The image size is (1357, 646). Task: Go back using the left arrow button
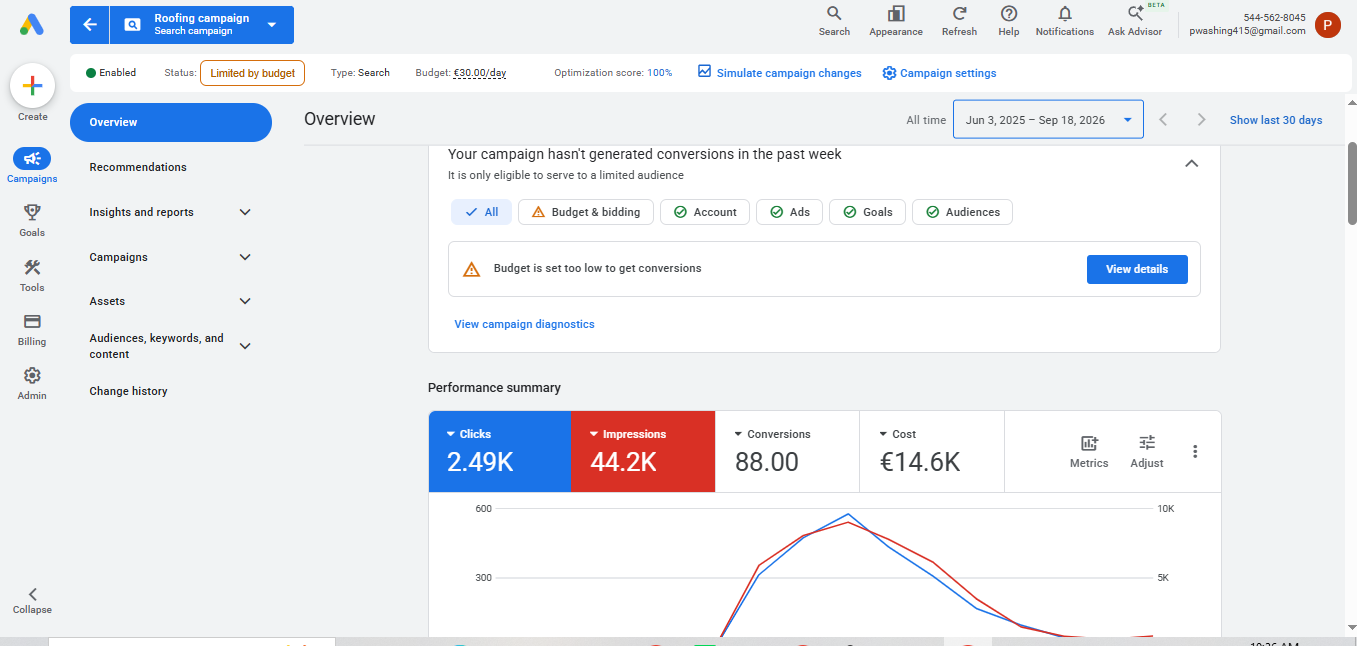90,25
